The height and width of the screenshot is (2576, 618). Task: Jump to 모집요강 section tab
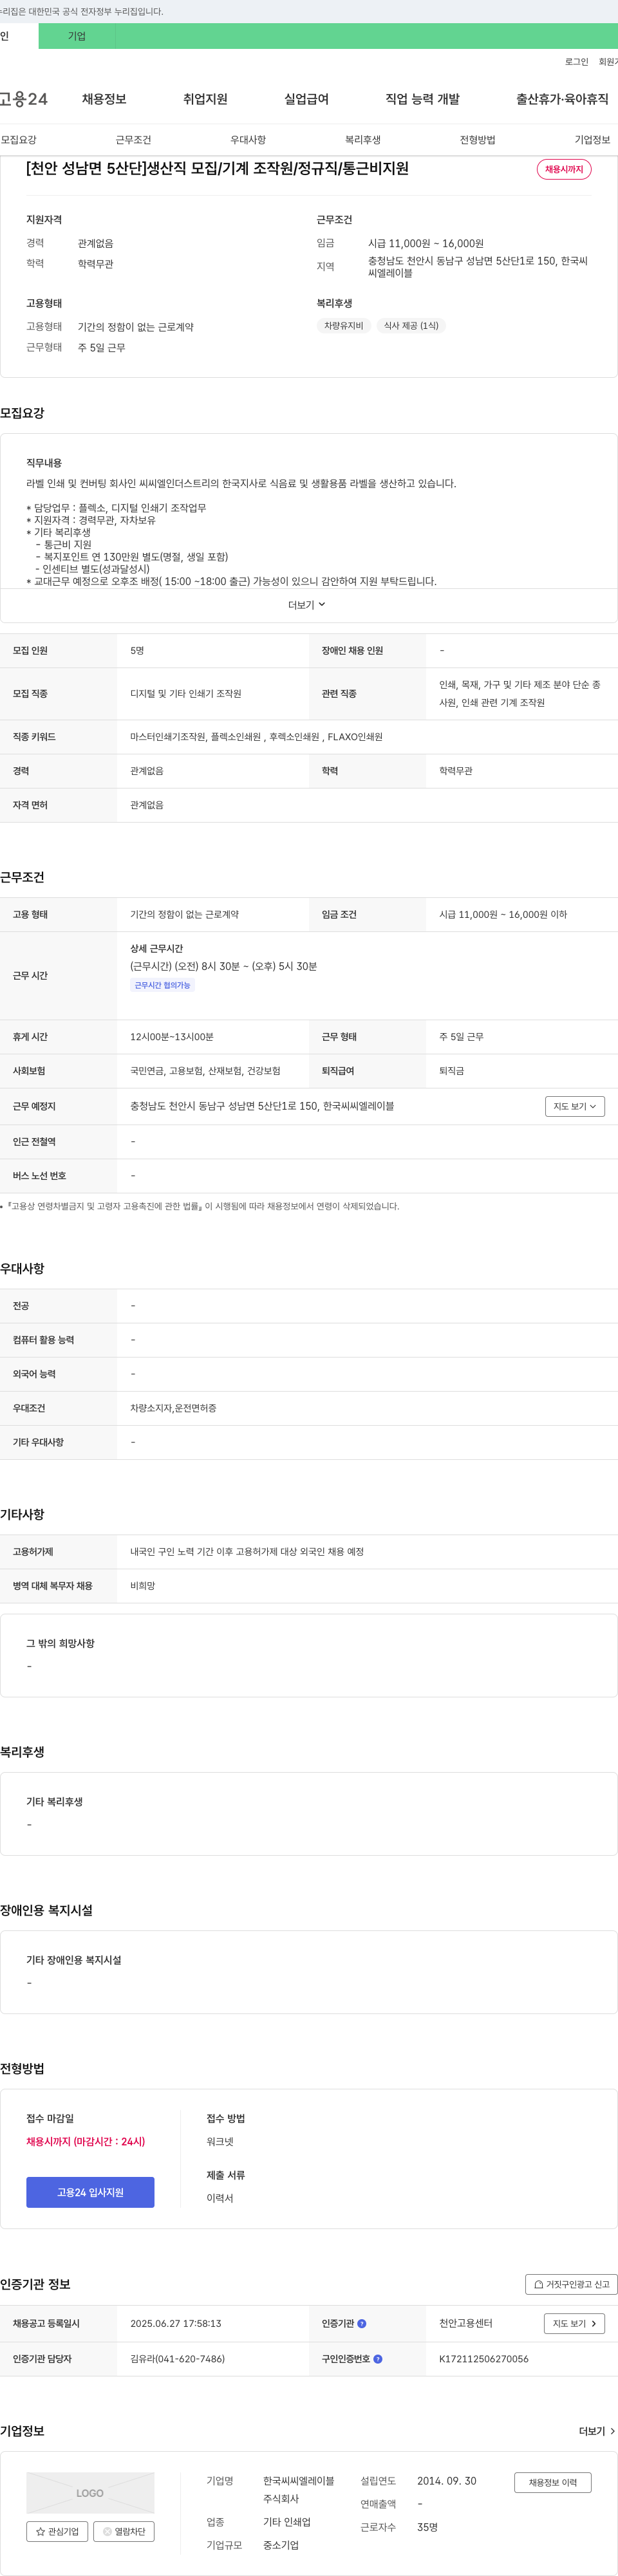click(x=19, y=140)
